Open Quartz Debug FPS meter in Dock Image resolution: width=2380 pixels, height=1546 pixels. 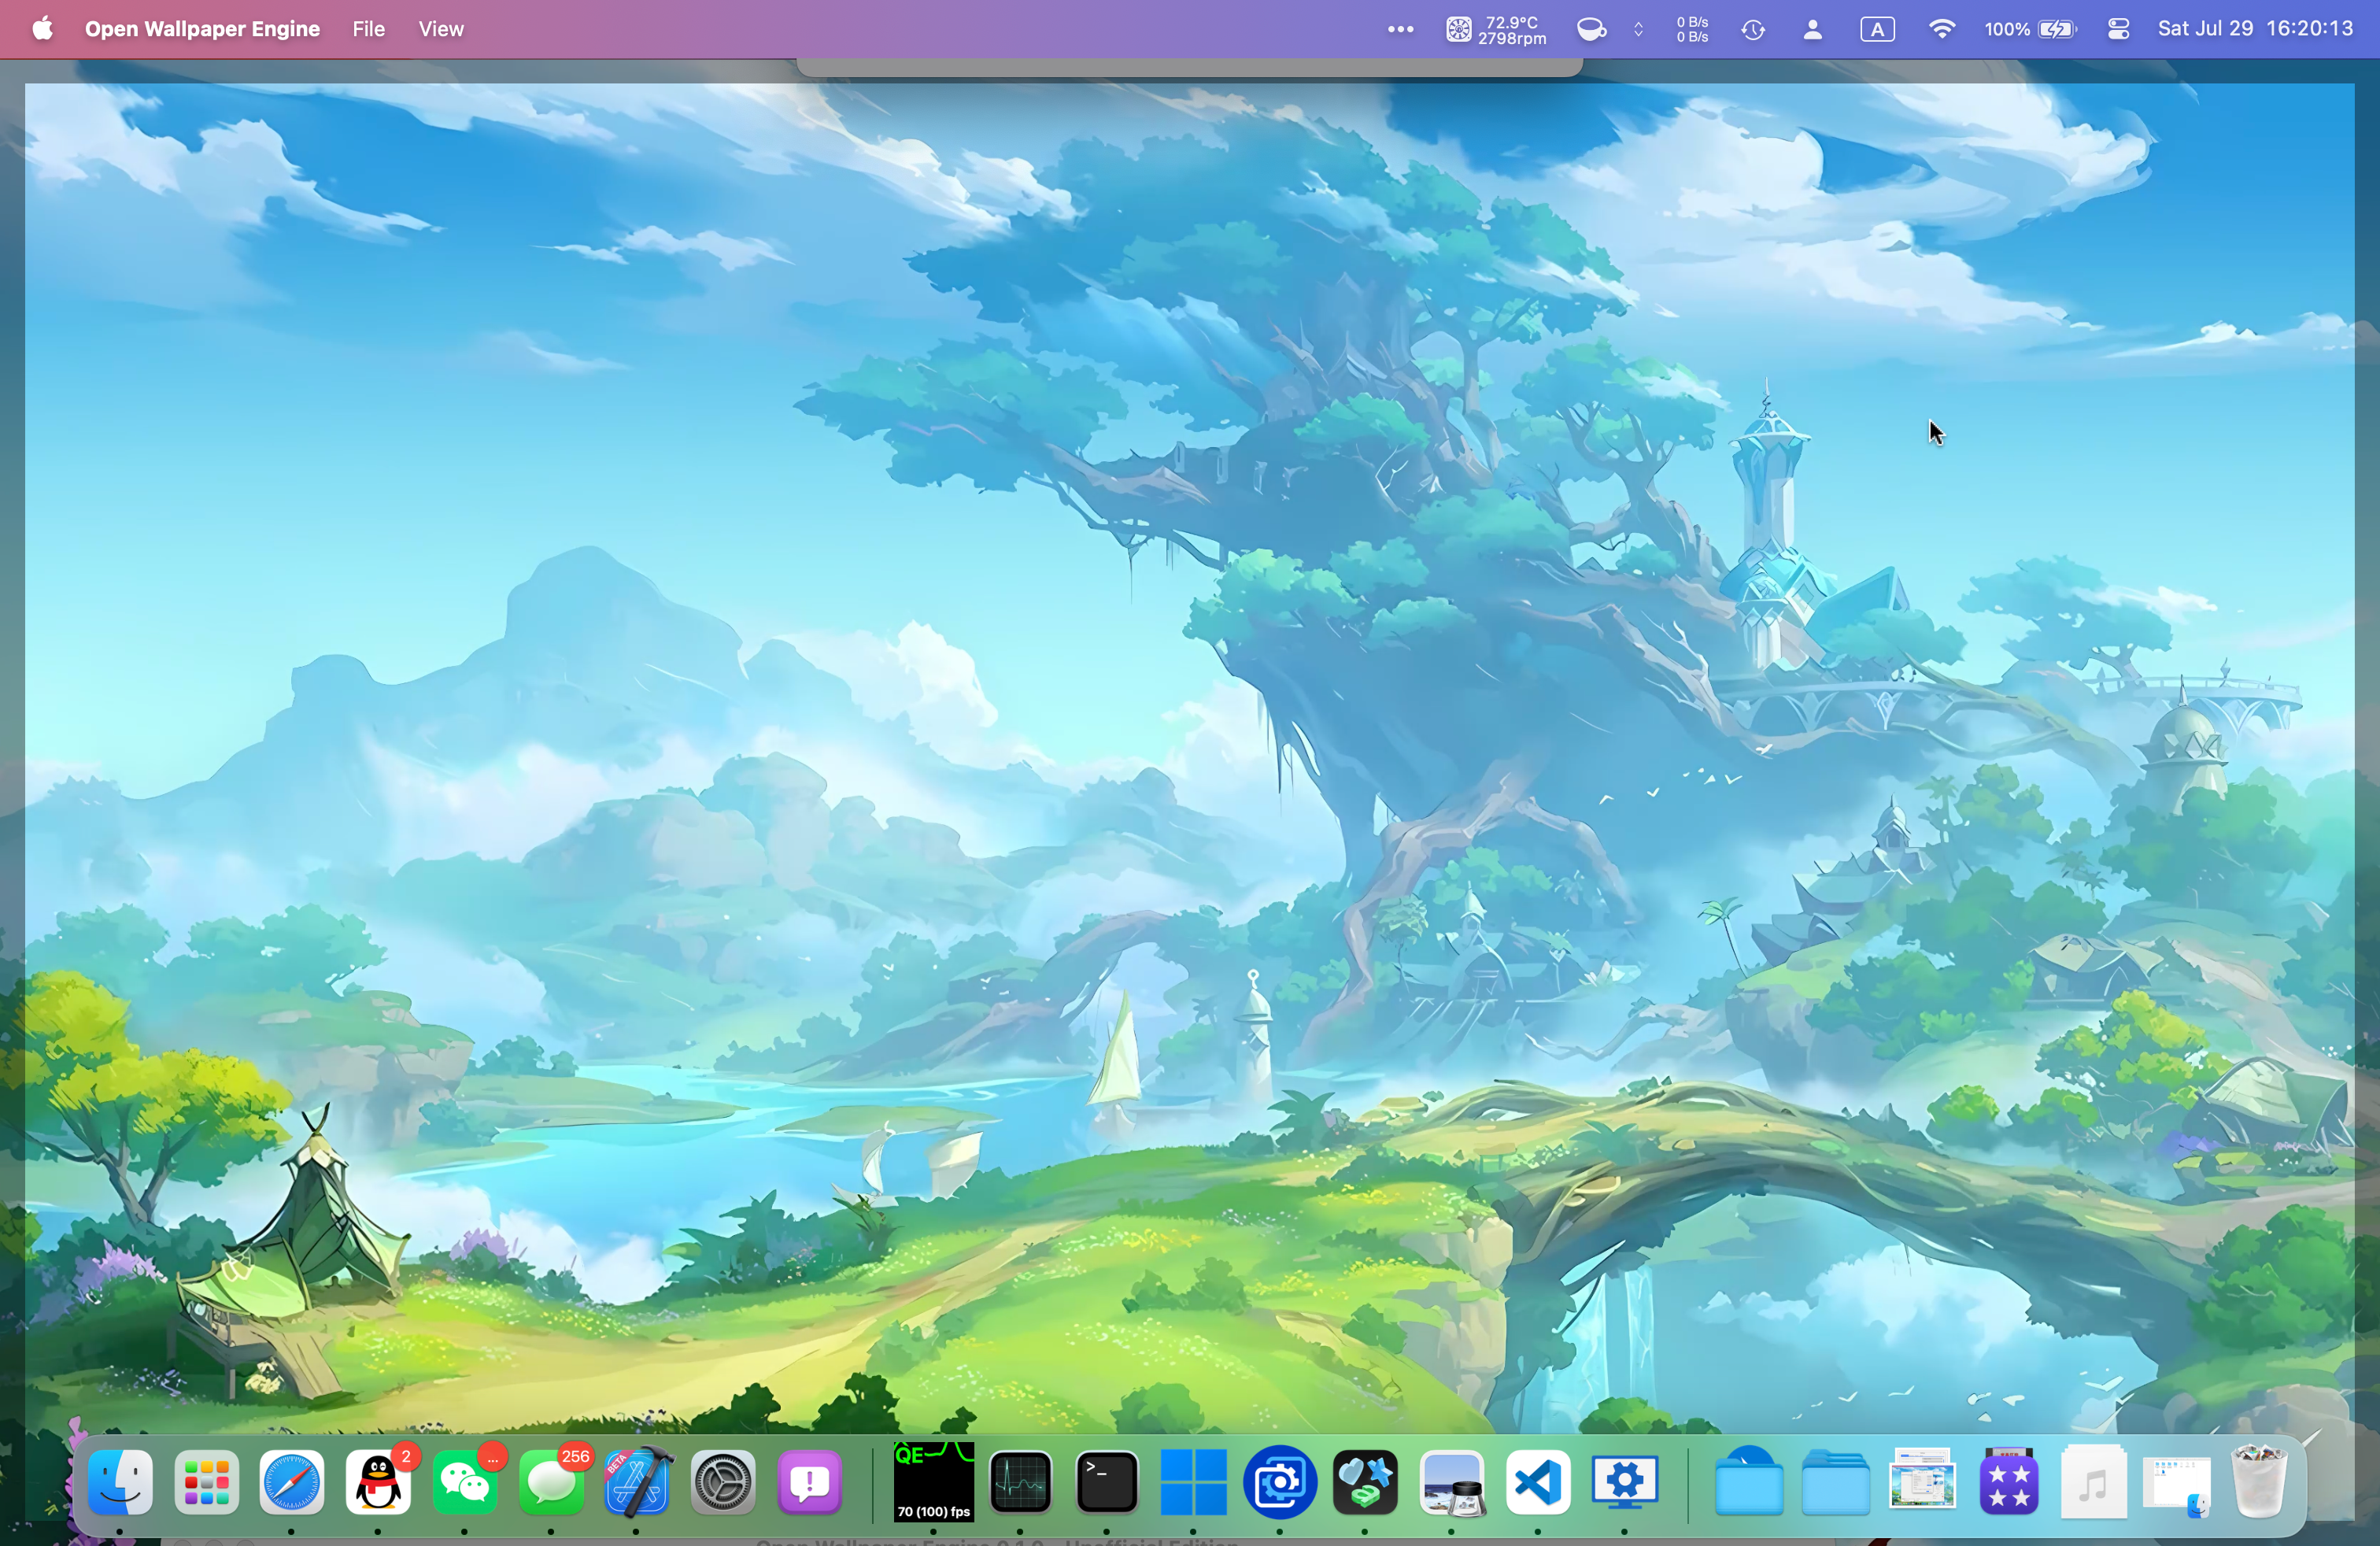pos(933,1482)
